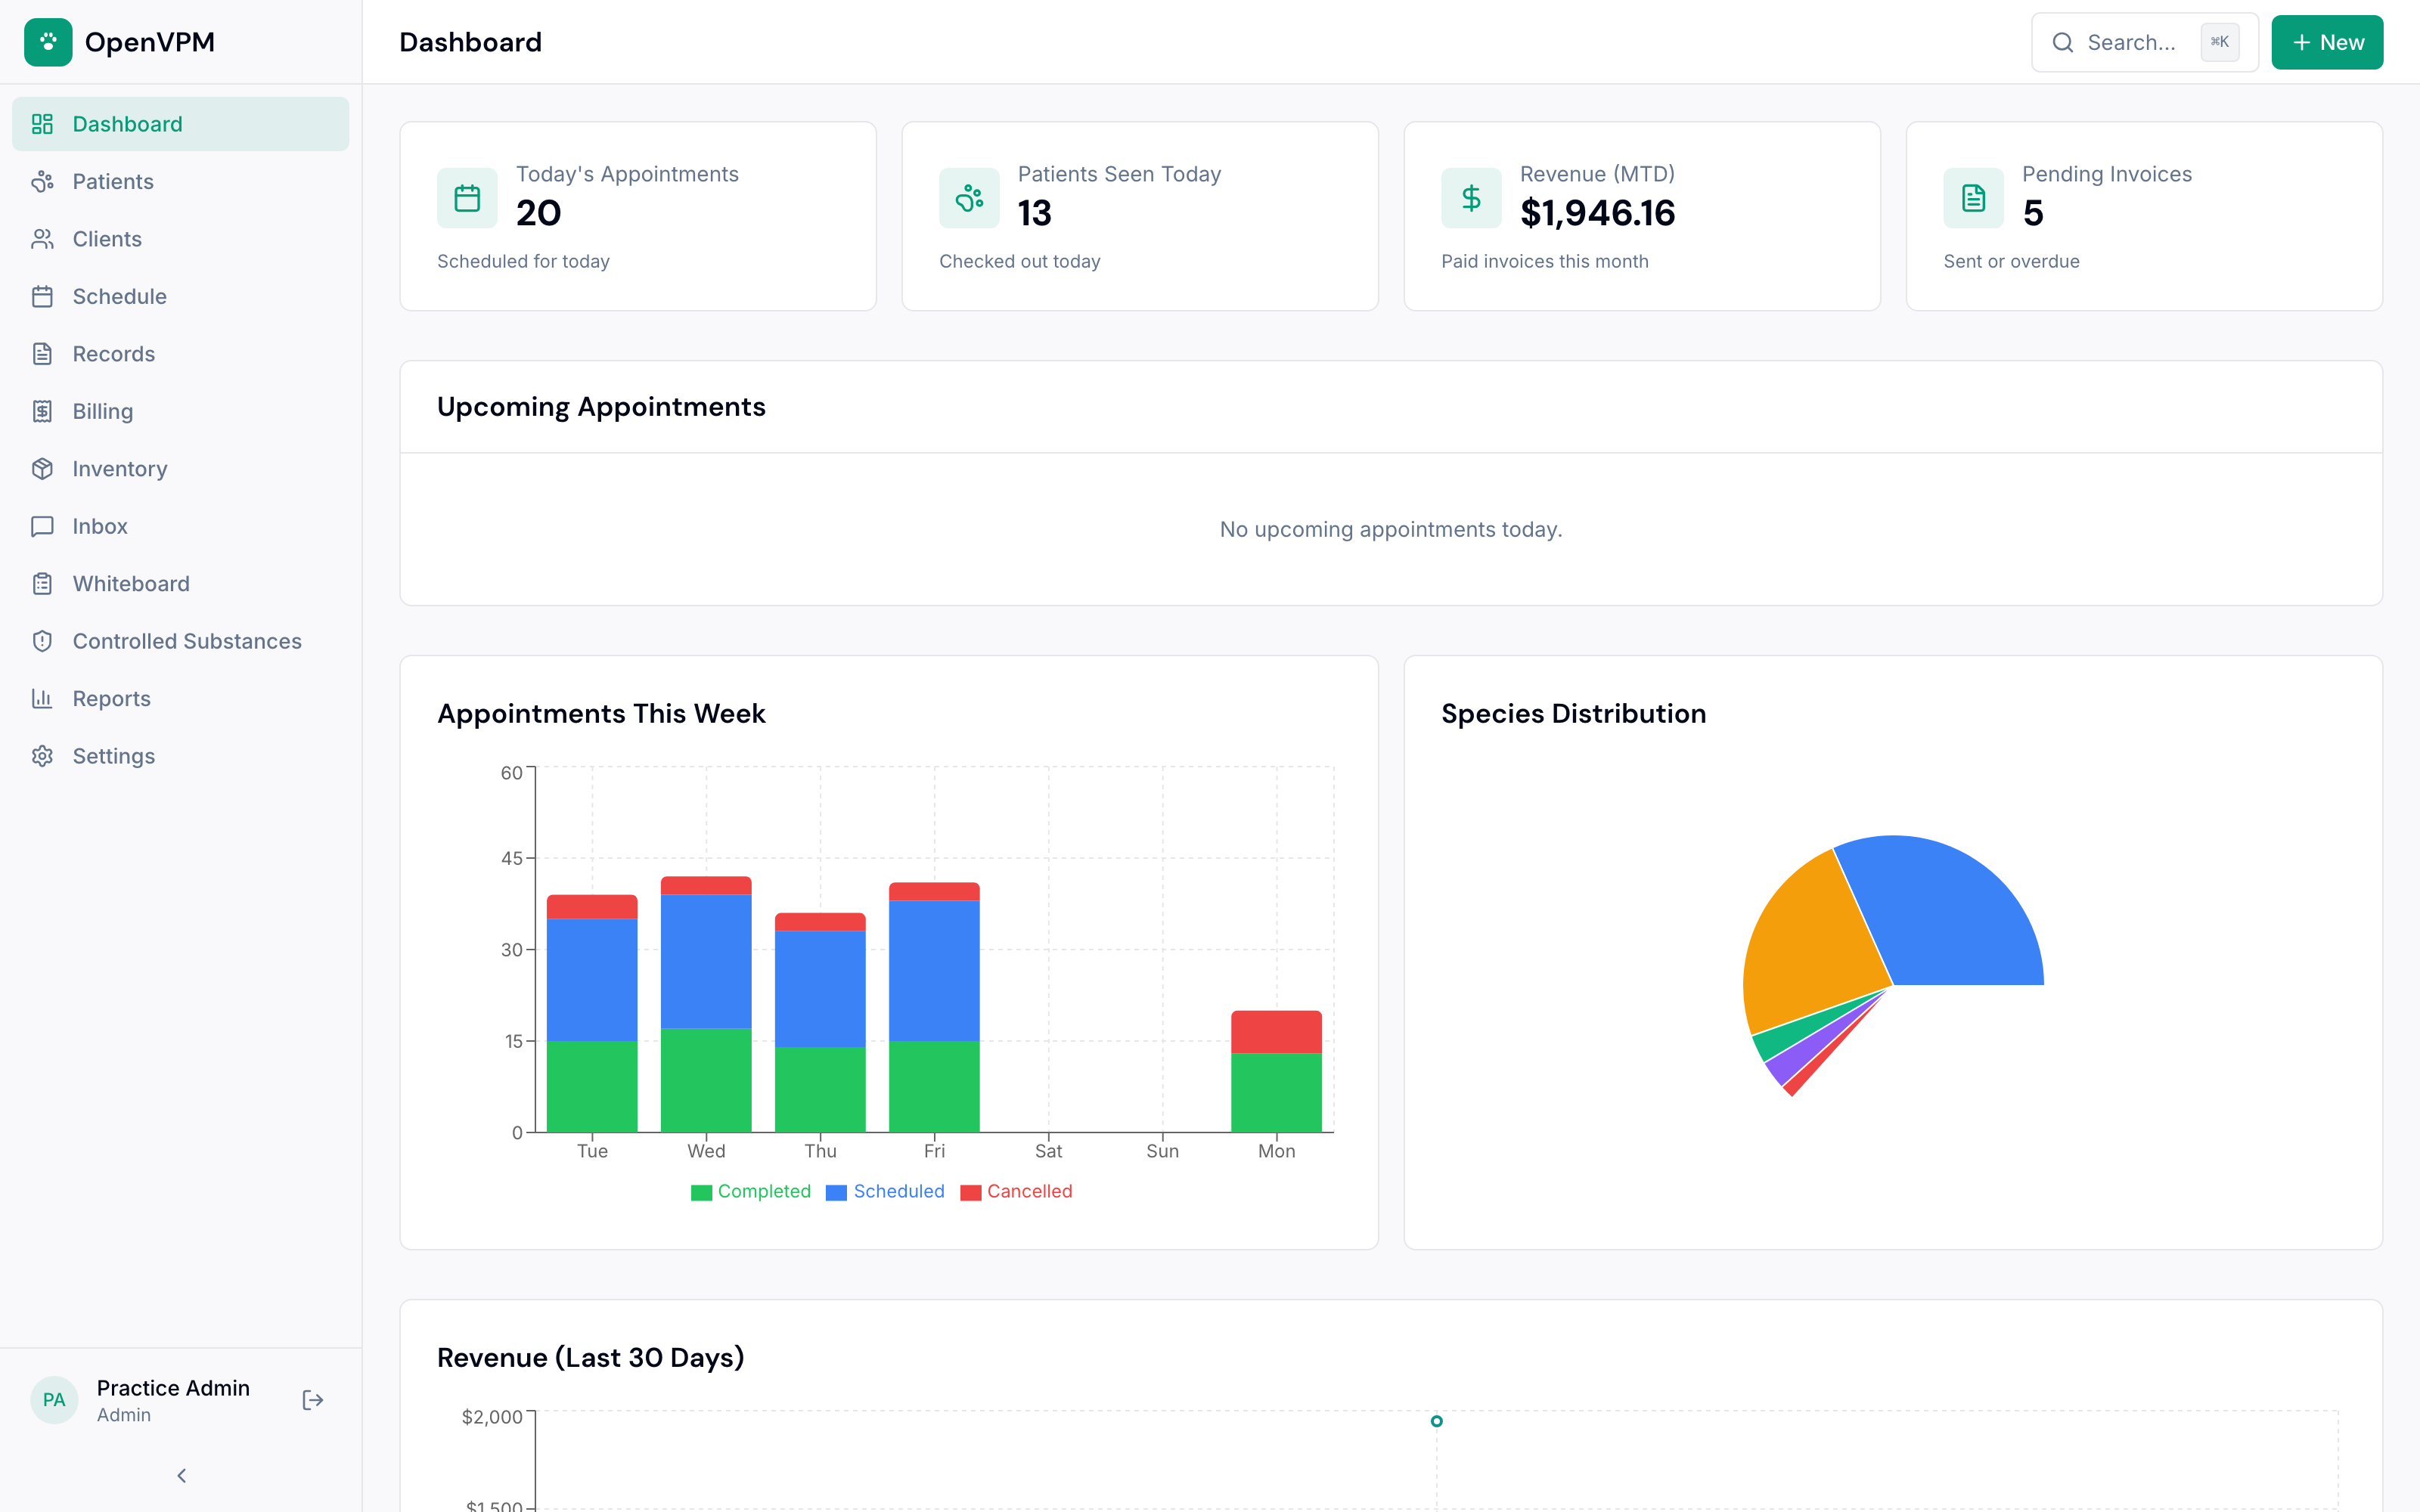Click the document icon in Pending Invoices card

click(x=1973, y=198)
